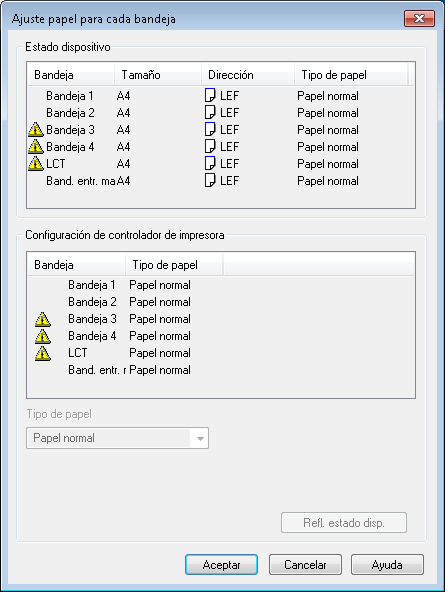Select Bandeja 1 in controlador de impresora list
445x592 pixels.
[92, 285]
